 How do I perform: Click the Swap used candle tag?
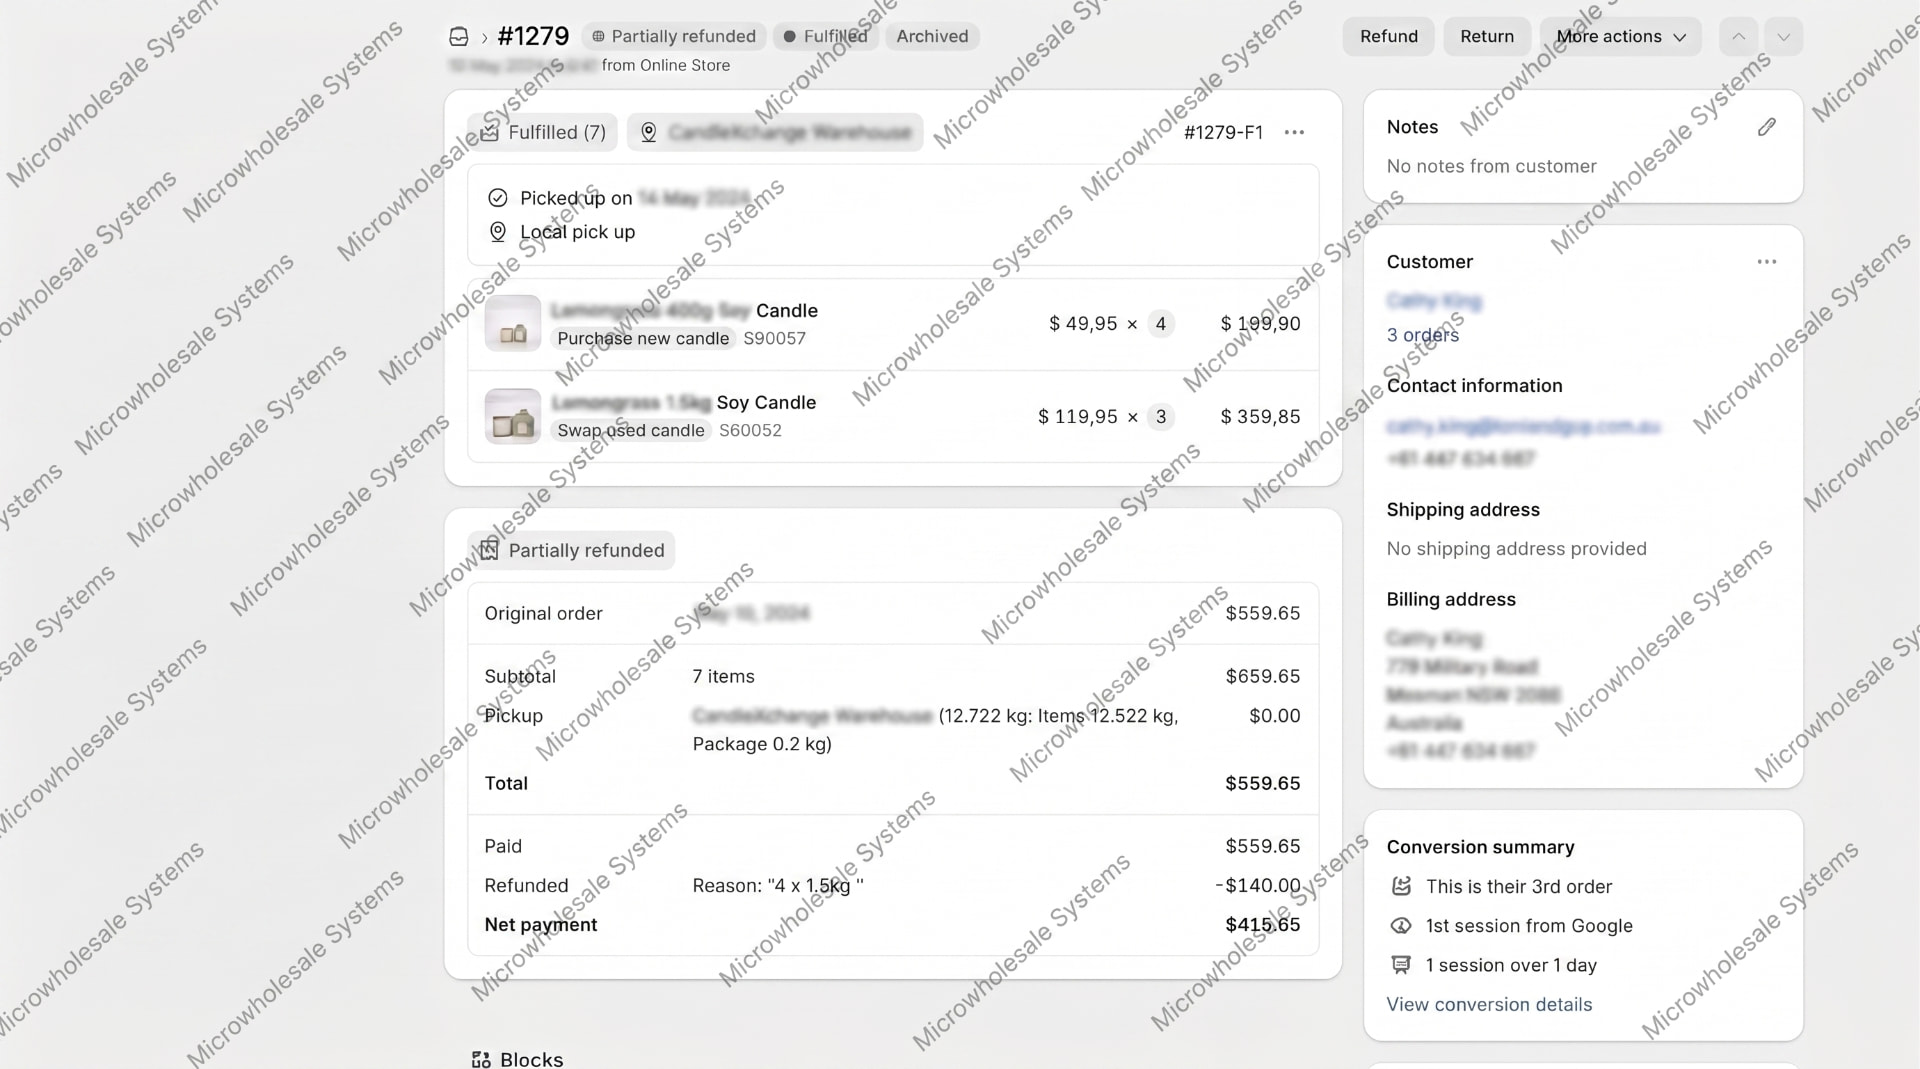click(631, 431)
